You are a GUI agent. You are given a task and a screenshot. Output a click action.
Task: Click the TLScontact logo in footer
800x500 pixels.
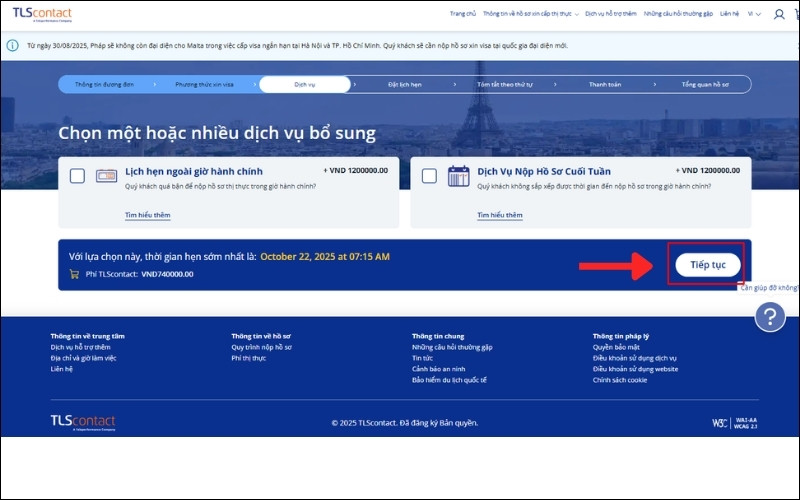tap(83, 422)
